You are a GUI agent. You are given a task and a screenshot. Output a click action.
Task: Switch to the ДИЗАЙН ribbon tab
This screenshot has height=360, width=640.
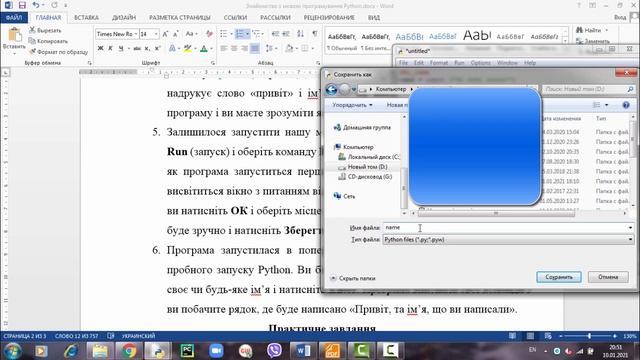[x=124, y=18]
